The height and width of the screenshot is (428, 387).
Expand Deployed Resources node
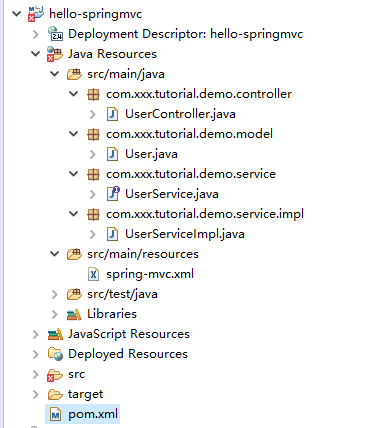(36, 354)
